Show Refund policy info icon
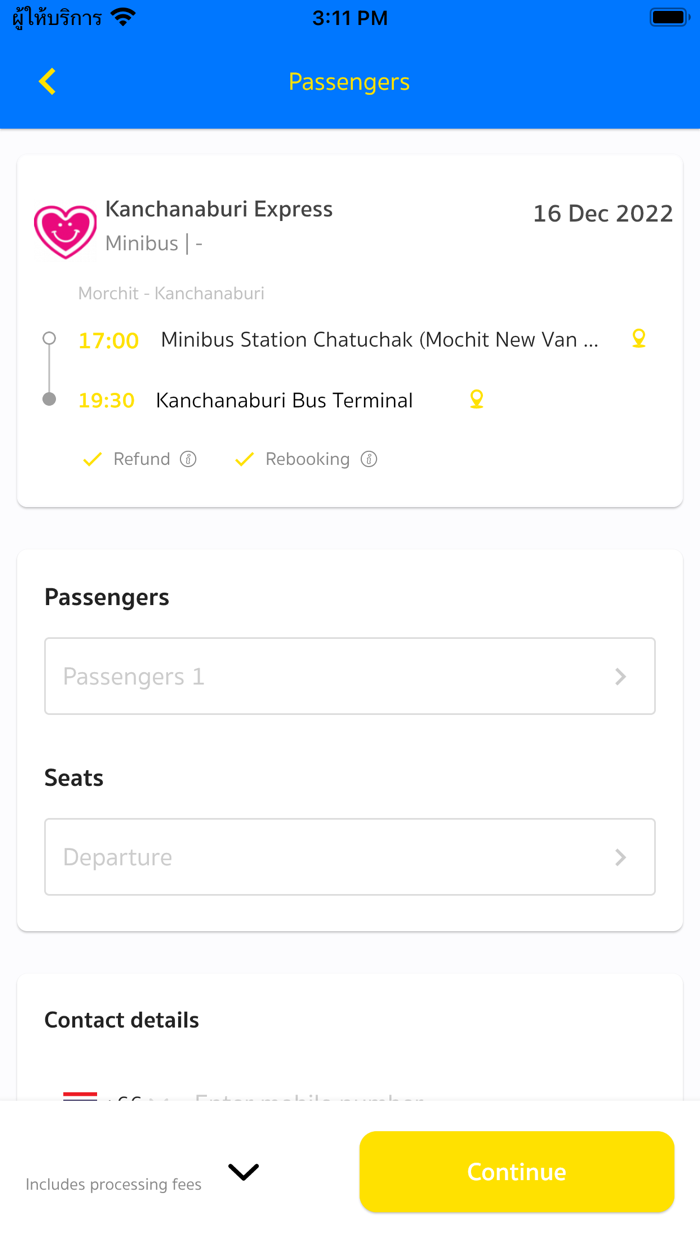 click(x=188, y=459)
